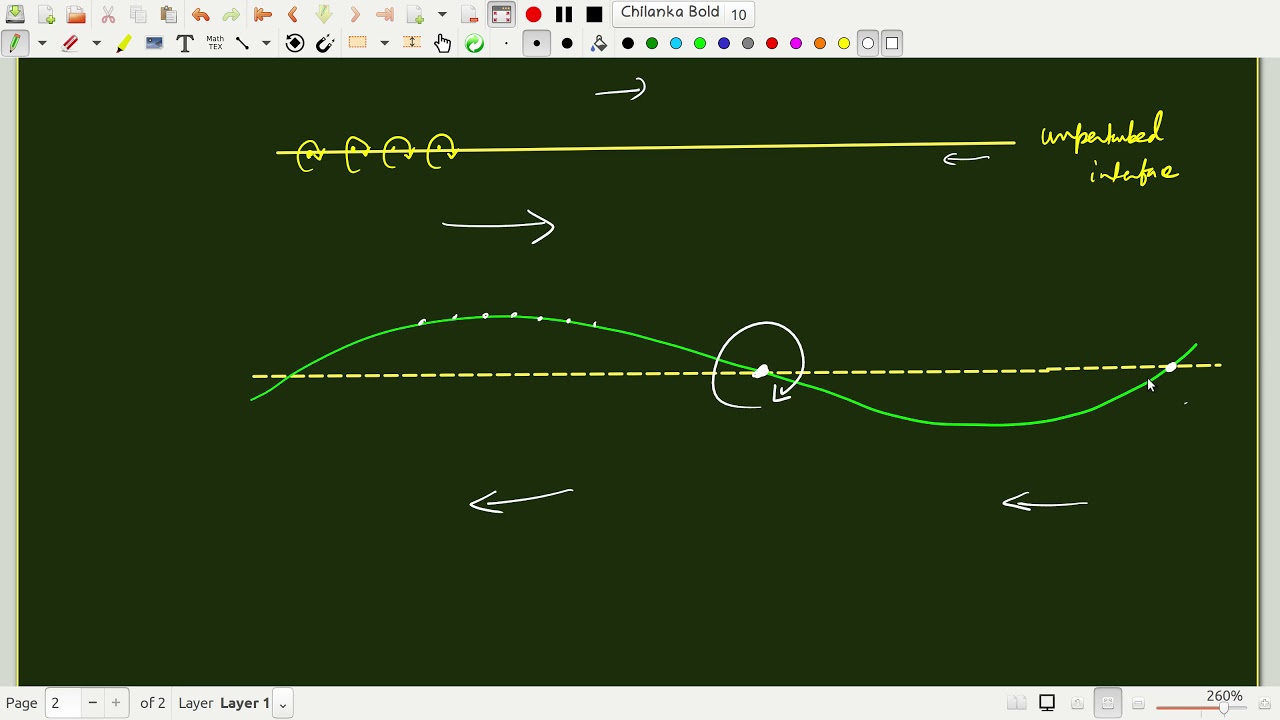Viewport: 1280px width, 720px height.
Task: Go to the first page
Action: 262,14
